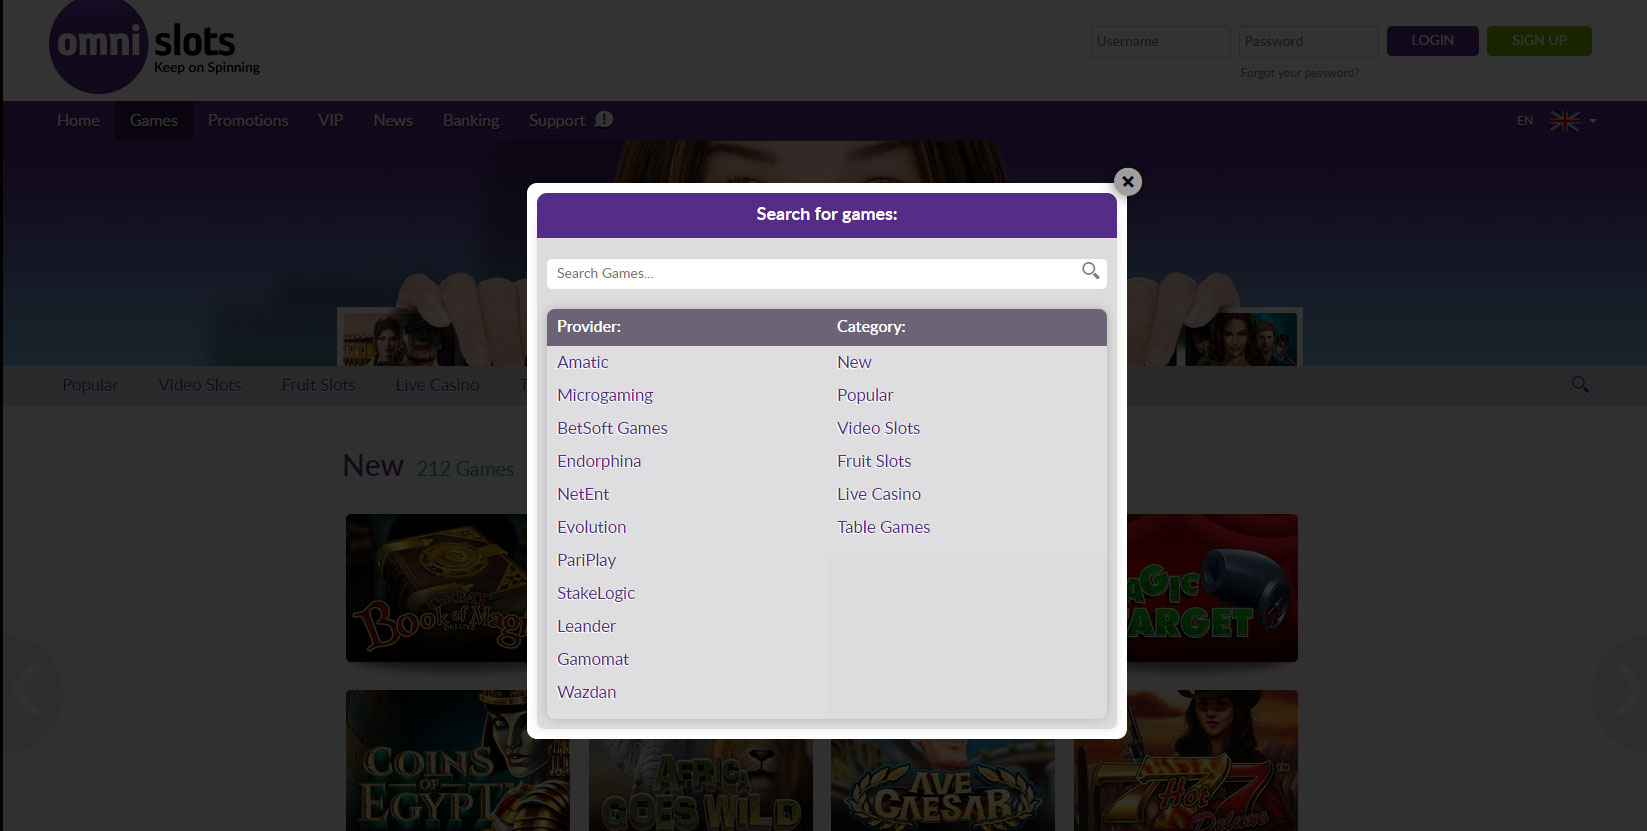The image size is (1647, 831).
Task: Click the UK flag language icon
Action: click(x=1564, y=121)
